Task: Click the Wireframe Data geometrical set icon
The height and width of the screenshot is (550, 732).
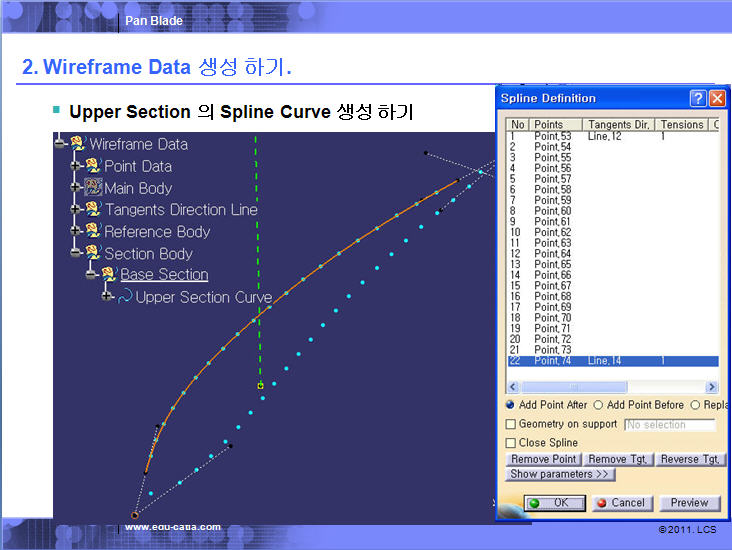Action: [77, 145]
